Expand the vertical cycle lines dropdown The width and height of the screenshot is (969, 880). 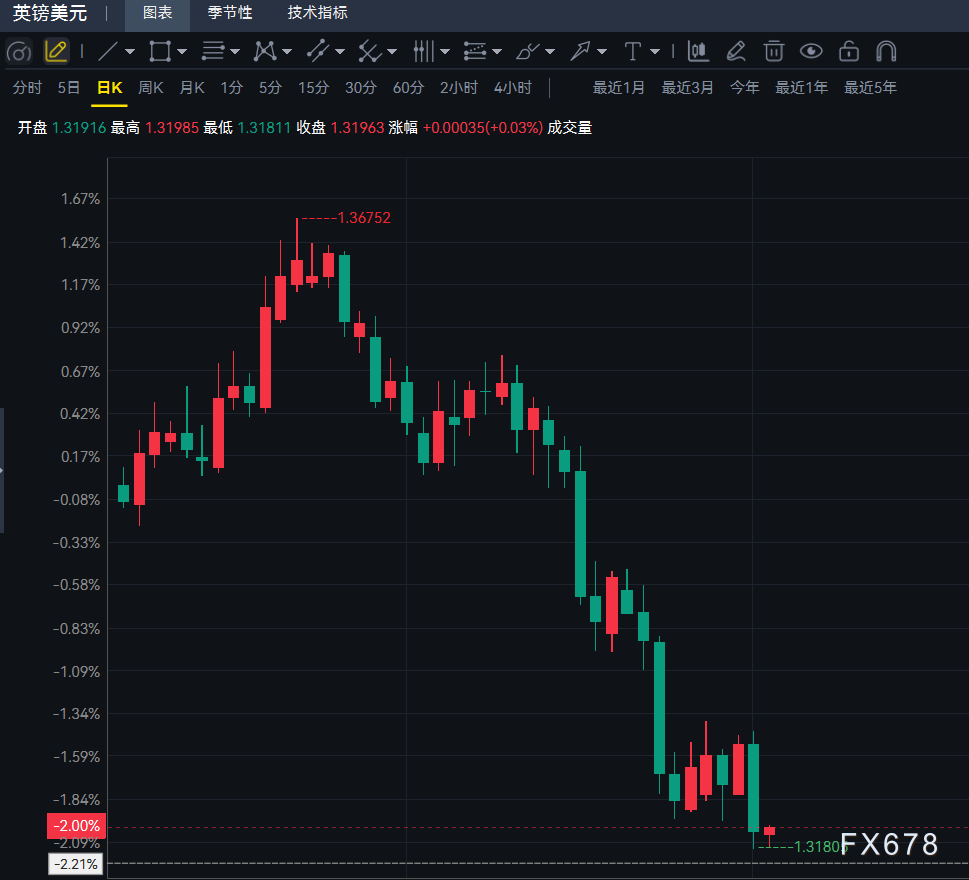pyautogui.click(x=445, y=52)
